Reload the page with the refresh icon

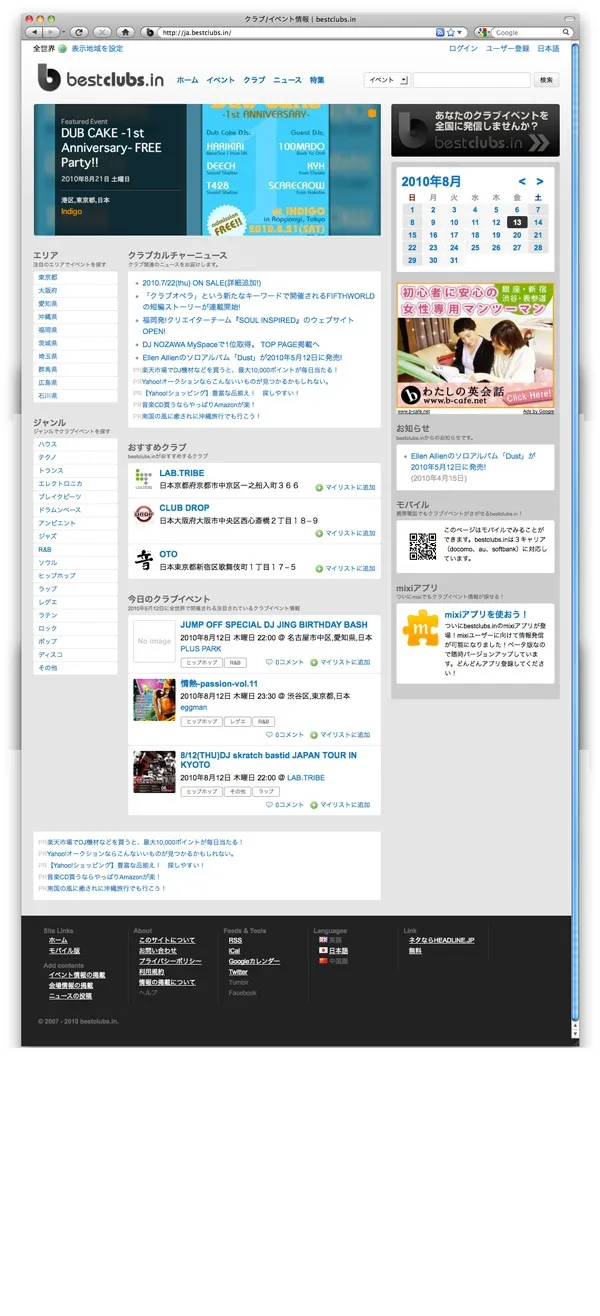78,33
